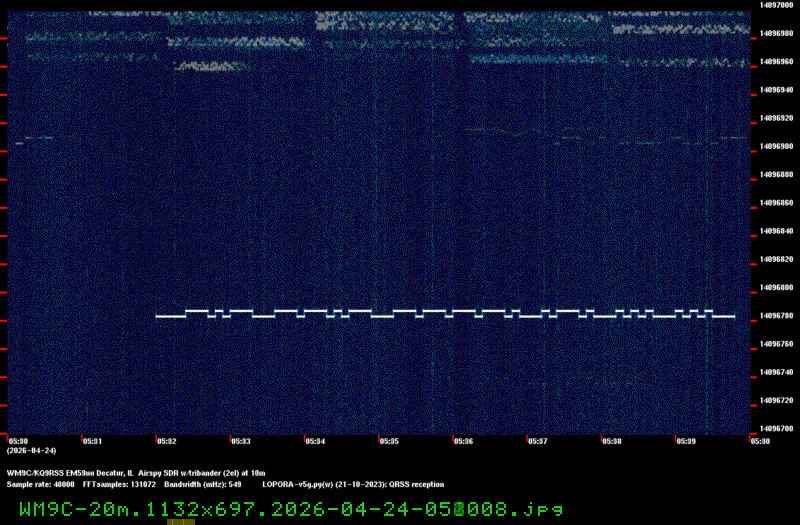Click the start of the white FSK trace

click(x=158, y=316)
